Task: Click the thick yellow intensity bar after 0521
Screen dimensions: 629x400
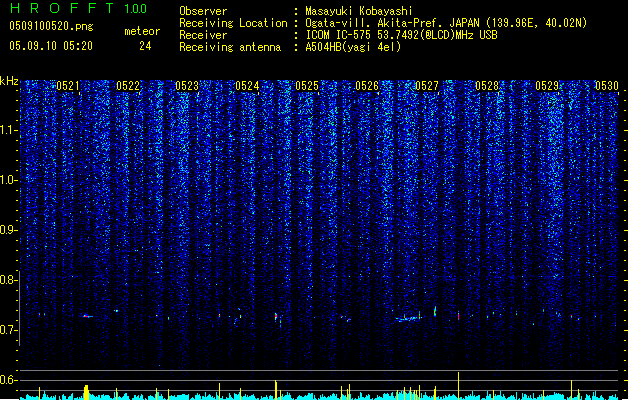Action: coord(86,392)
